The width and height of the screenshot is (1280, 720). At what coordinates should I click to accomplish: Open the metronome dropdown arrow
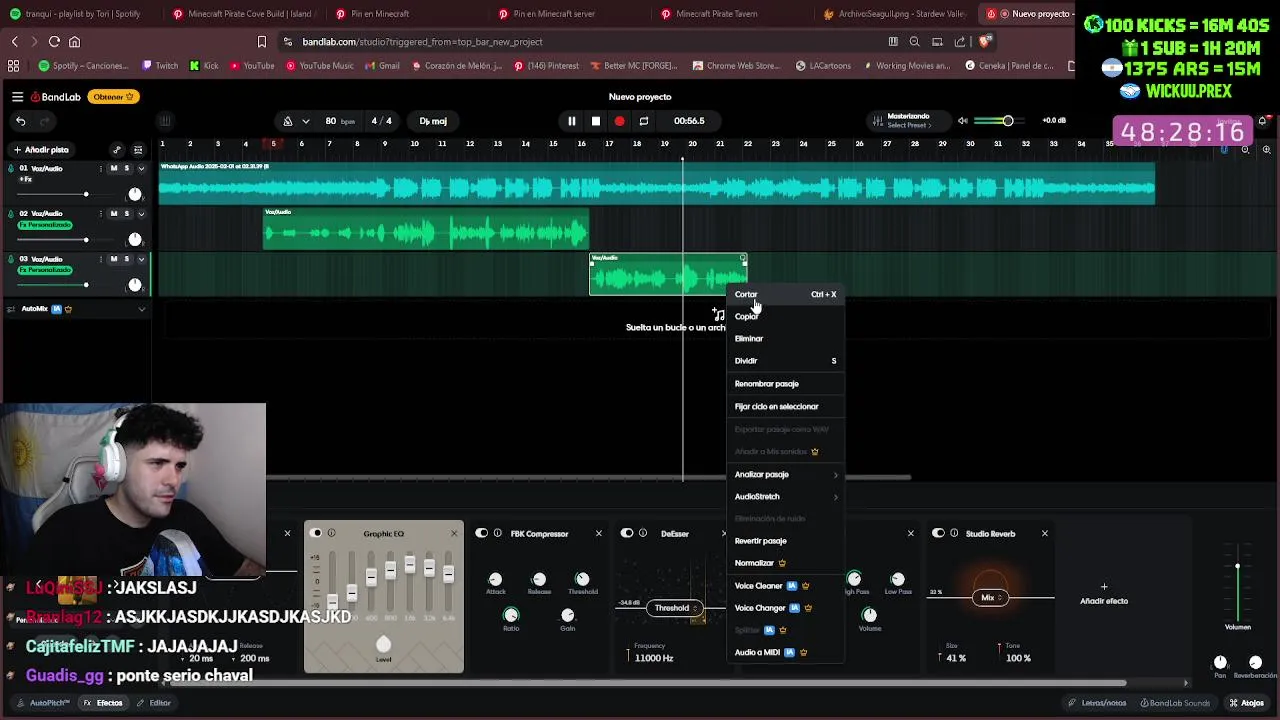[305, 121]
